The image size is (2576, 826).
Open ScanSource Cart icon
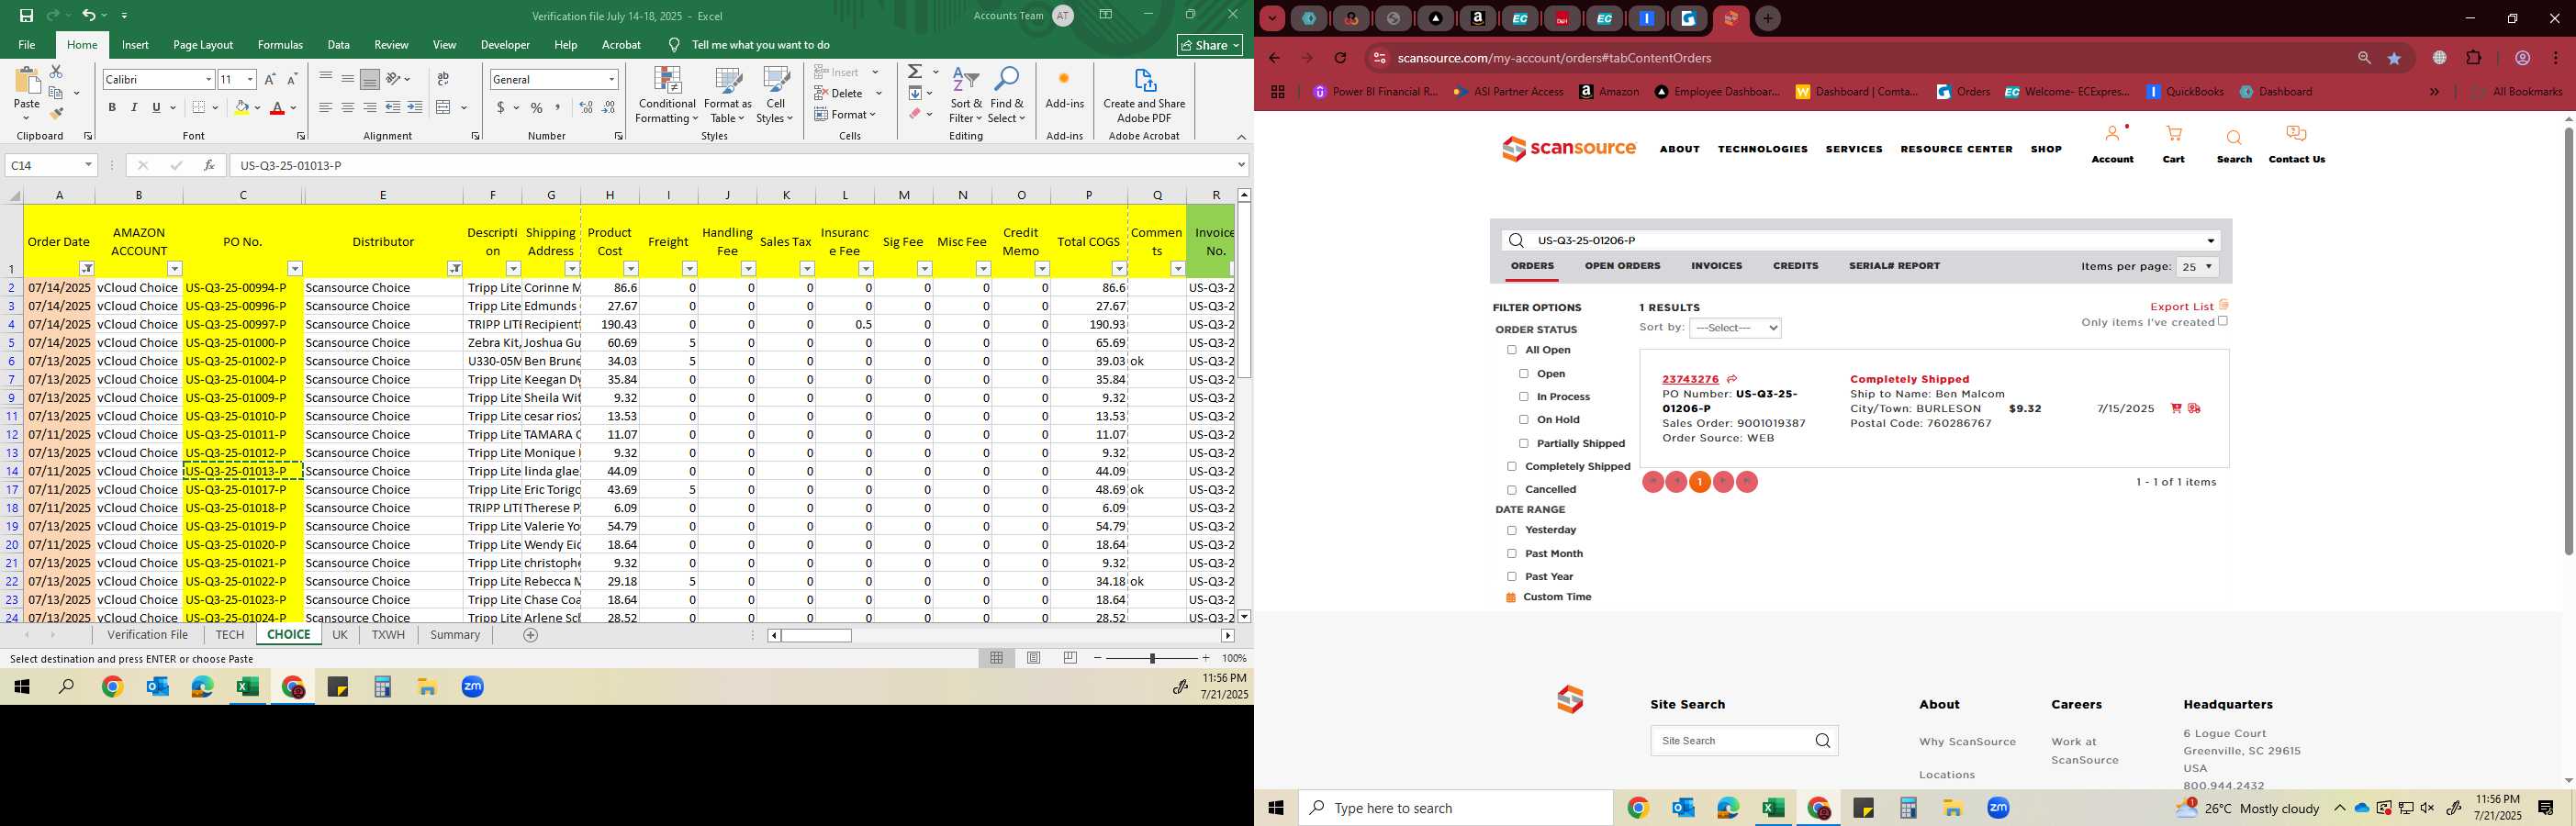point(2174,144)
